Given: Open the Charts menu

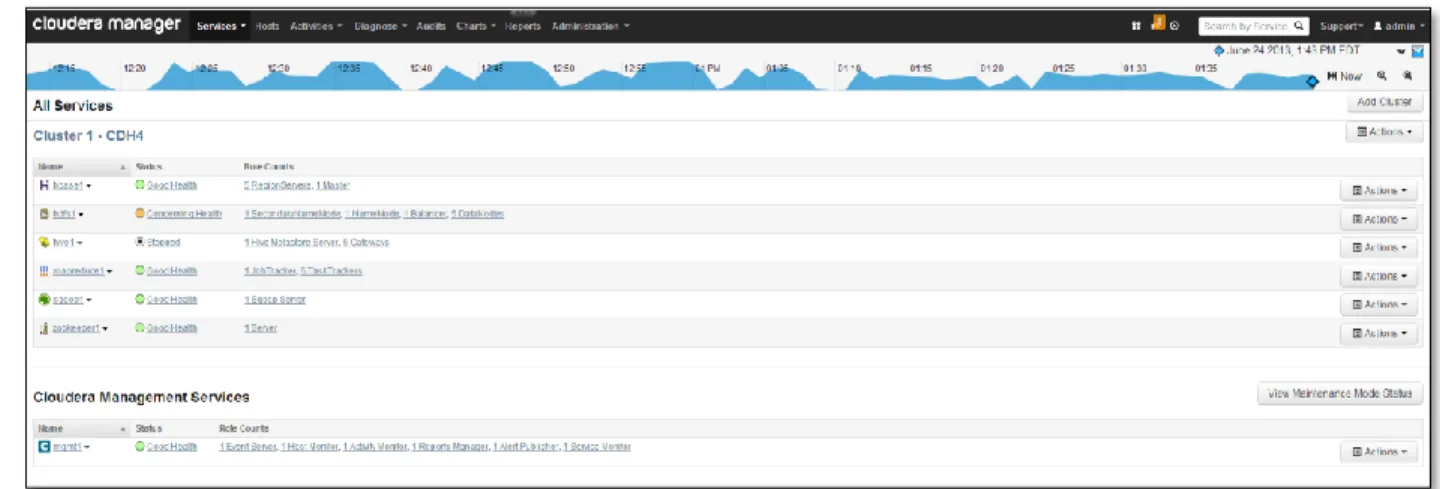Looking at the screenshot, I should coord(476,26).
